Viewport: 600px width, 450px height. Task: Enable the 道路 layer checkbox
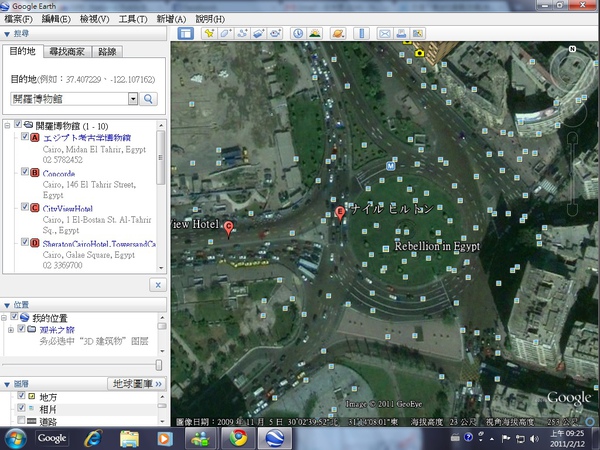[21, 420]
